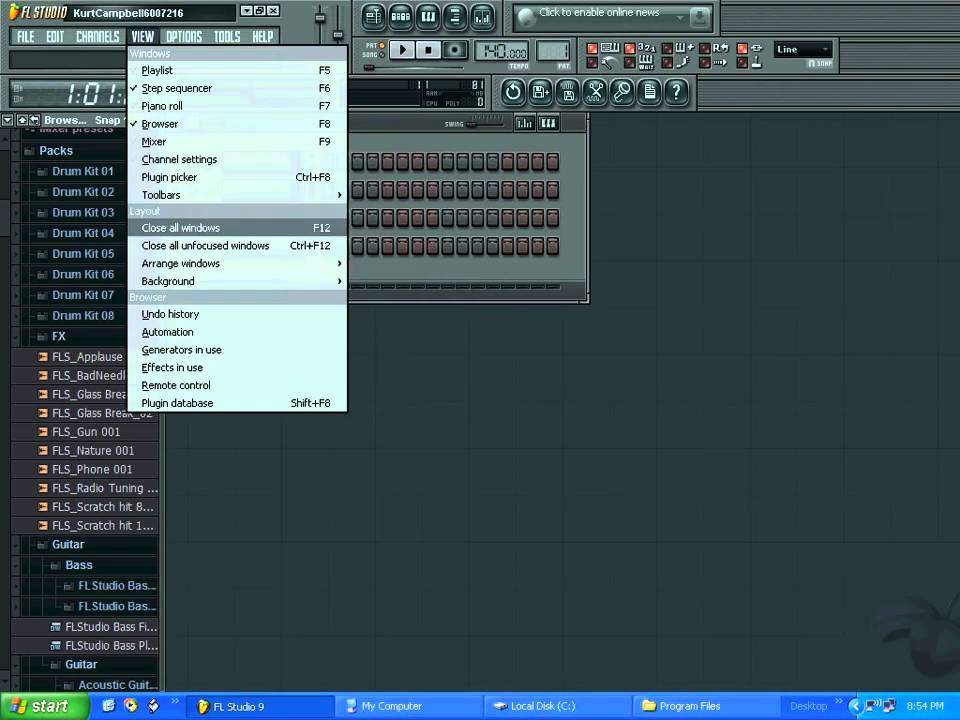Select Plugin picker menu entry
The height and width of the screenshot is (720, 960).
click(238, 177)
